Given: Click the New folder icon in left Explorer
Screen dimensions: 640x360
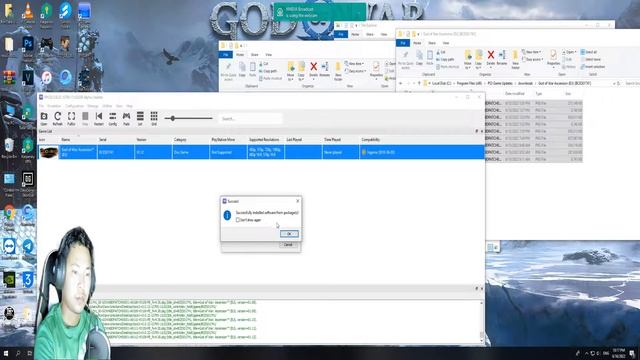Looking at the screenshot, I should pyautogui.click(x=338, y=71).
